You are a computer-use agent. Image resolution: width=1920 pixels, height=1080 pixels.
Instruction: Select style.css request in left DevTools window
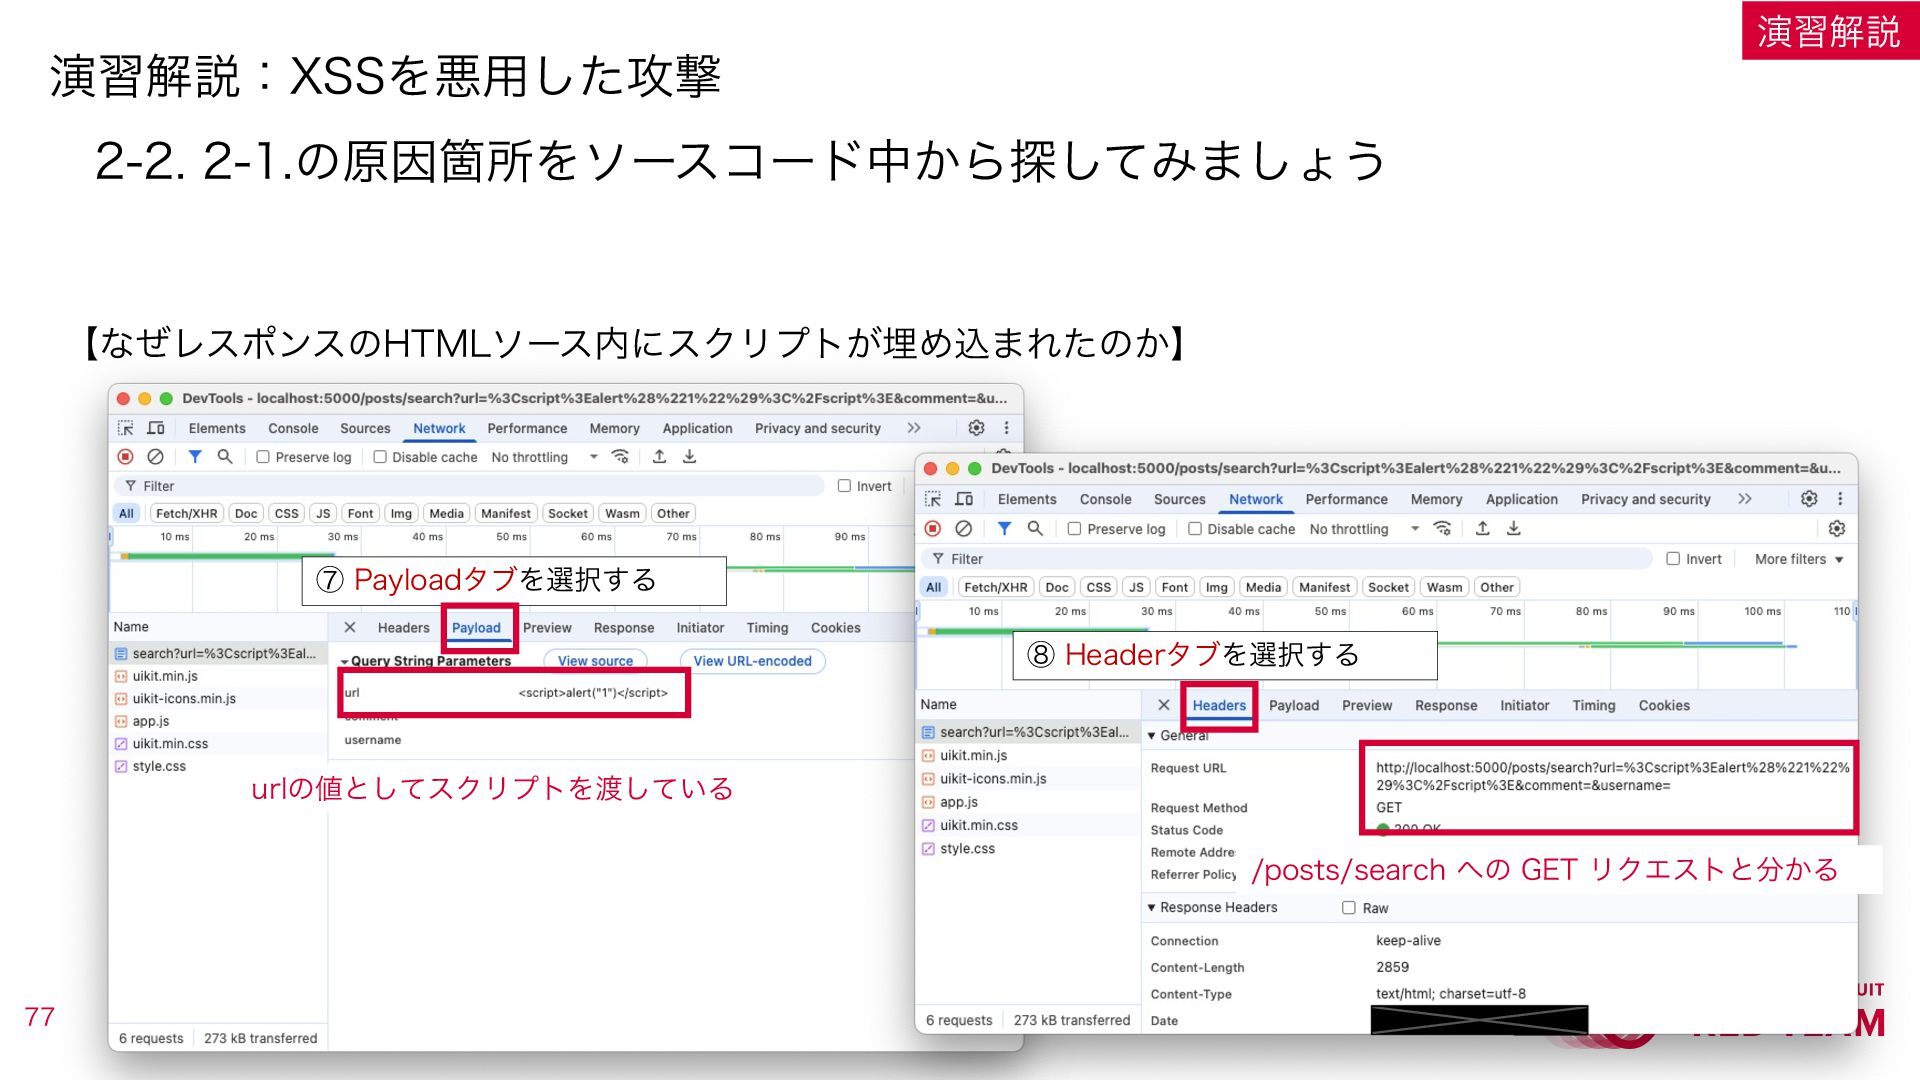pyautogui.click(x=218, y=766)
